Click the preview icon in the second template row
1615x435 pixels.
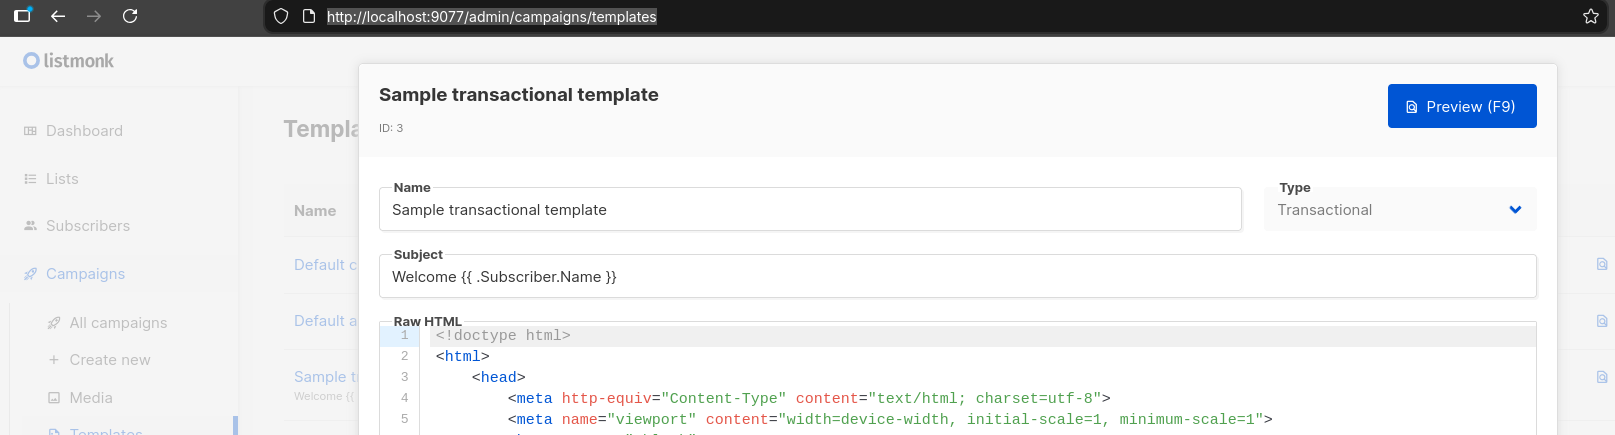tap(1602, 321)
